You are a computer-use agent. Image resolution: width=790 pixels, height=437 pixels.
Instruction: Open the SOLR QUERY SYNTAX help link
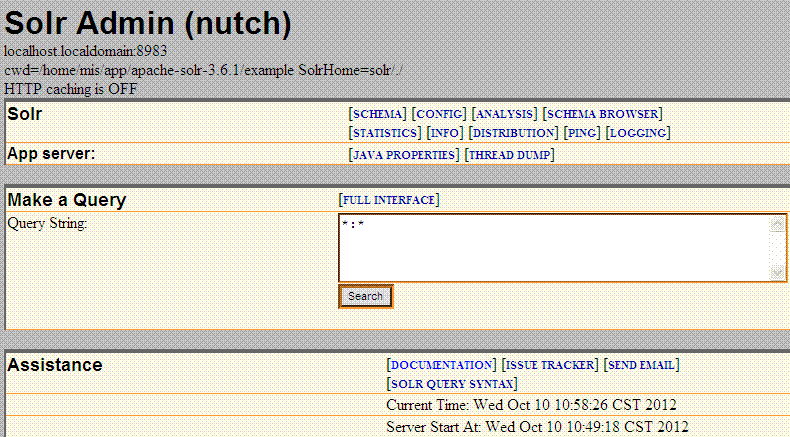point(452,384)
